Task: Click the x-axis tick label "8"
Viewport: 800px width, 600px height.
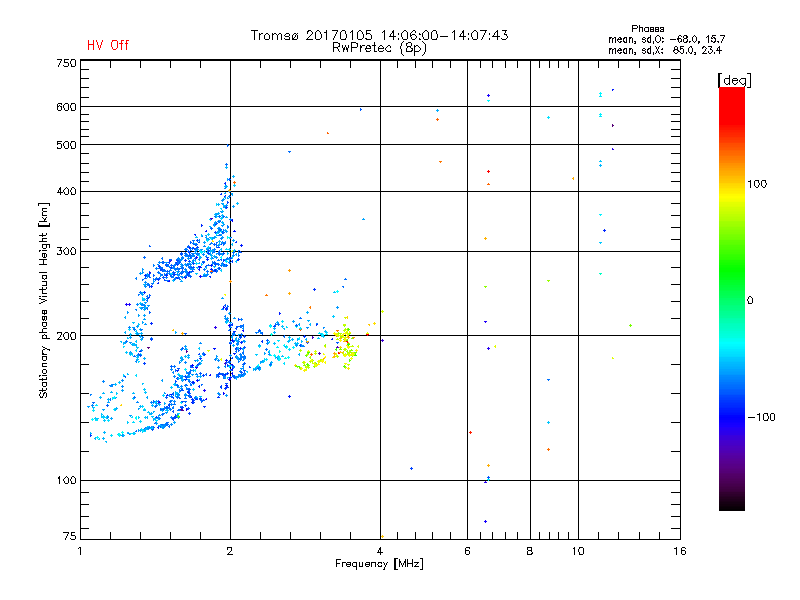Action: coord(530,551)
